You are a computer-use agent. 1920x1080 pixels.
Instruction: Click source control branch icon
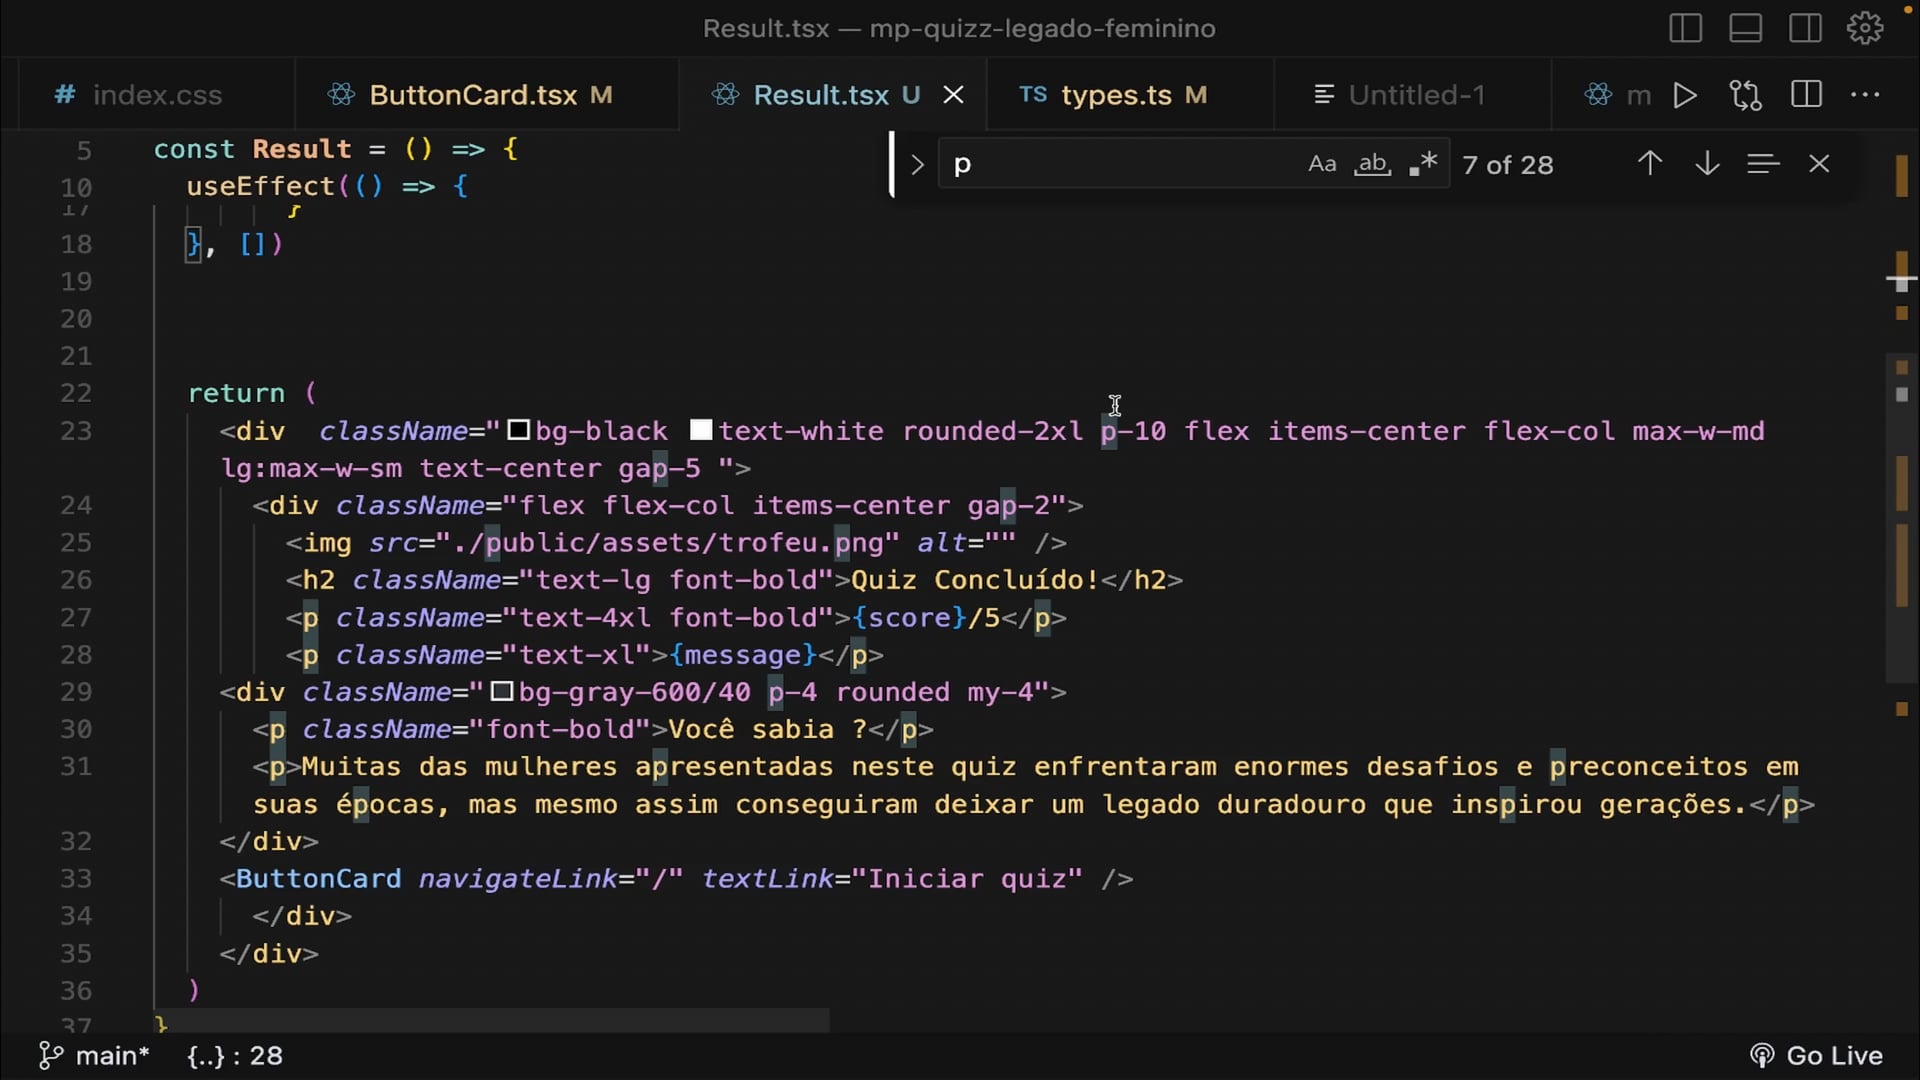(x=50, y=1056)
